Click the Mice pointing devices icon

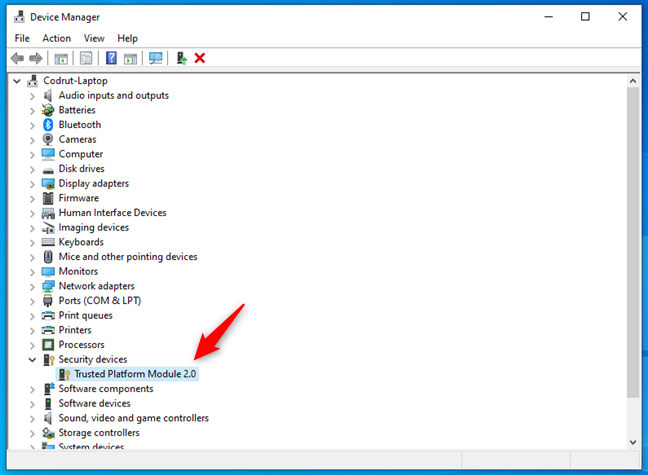[x=48, y=257]
